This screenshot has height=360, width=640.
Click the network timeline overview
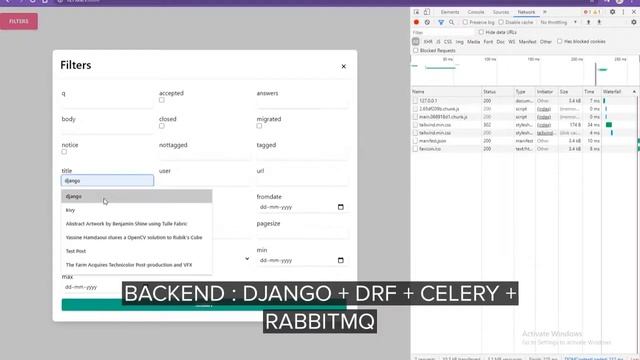coord(525,70)
